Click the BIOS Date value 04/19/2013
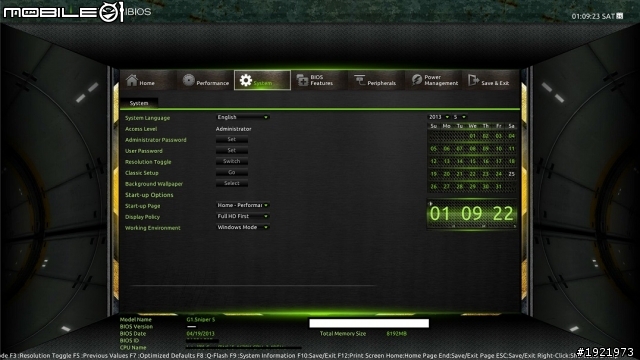 200,333
